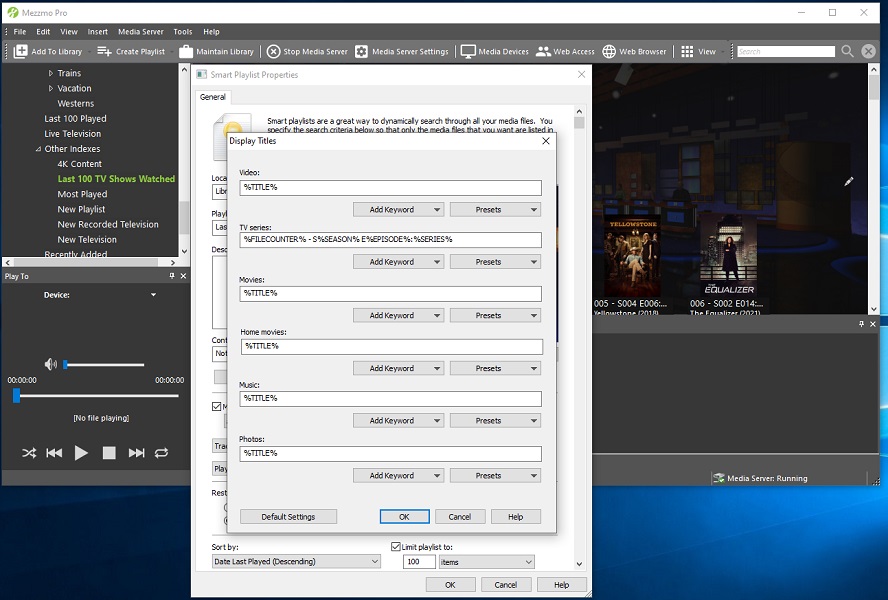
Task: Close the lower right details panel
Action: pyautogui.click(x=873, y=324)
